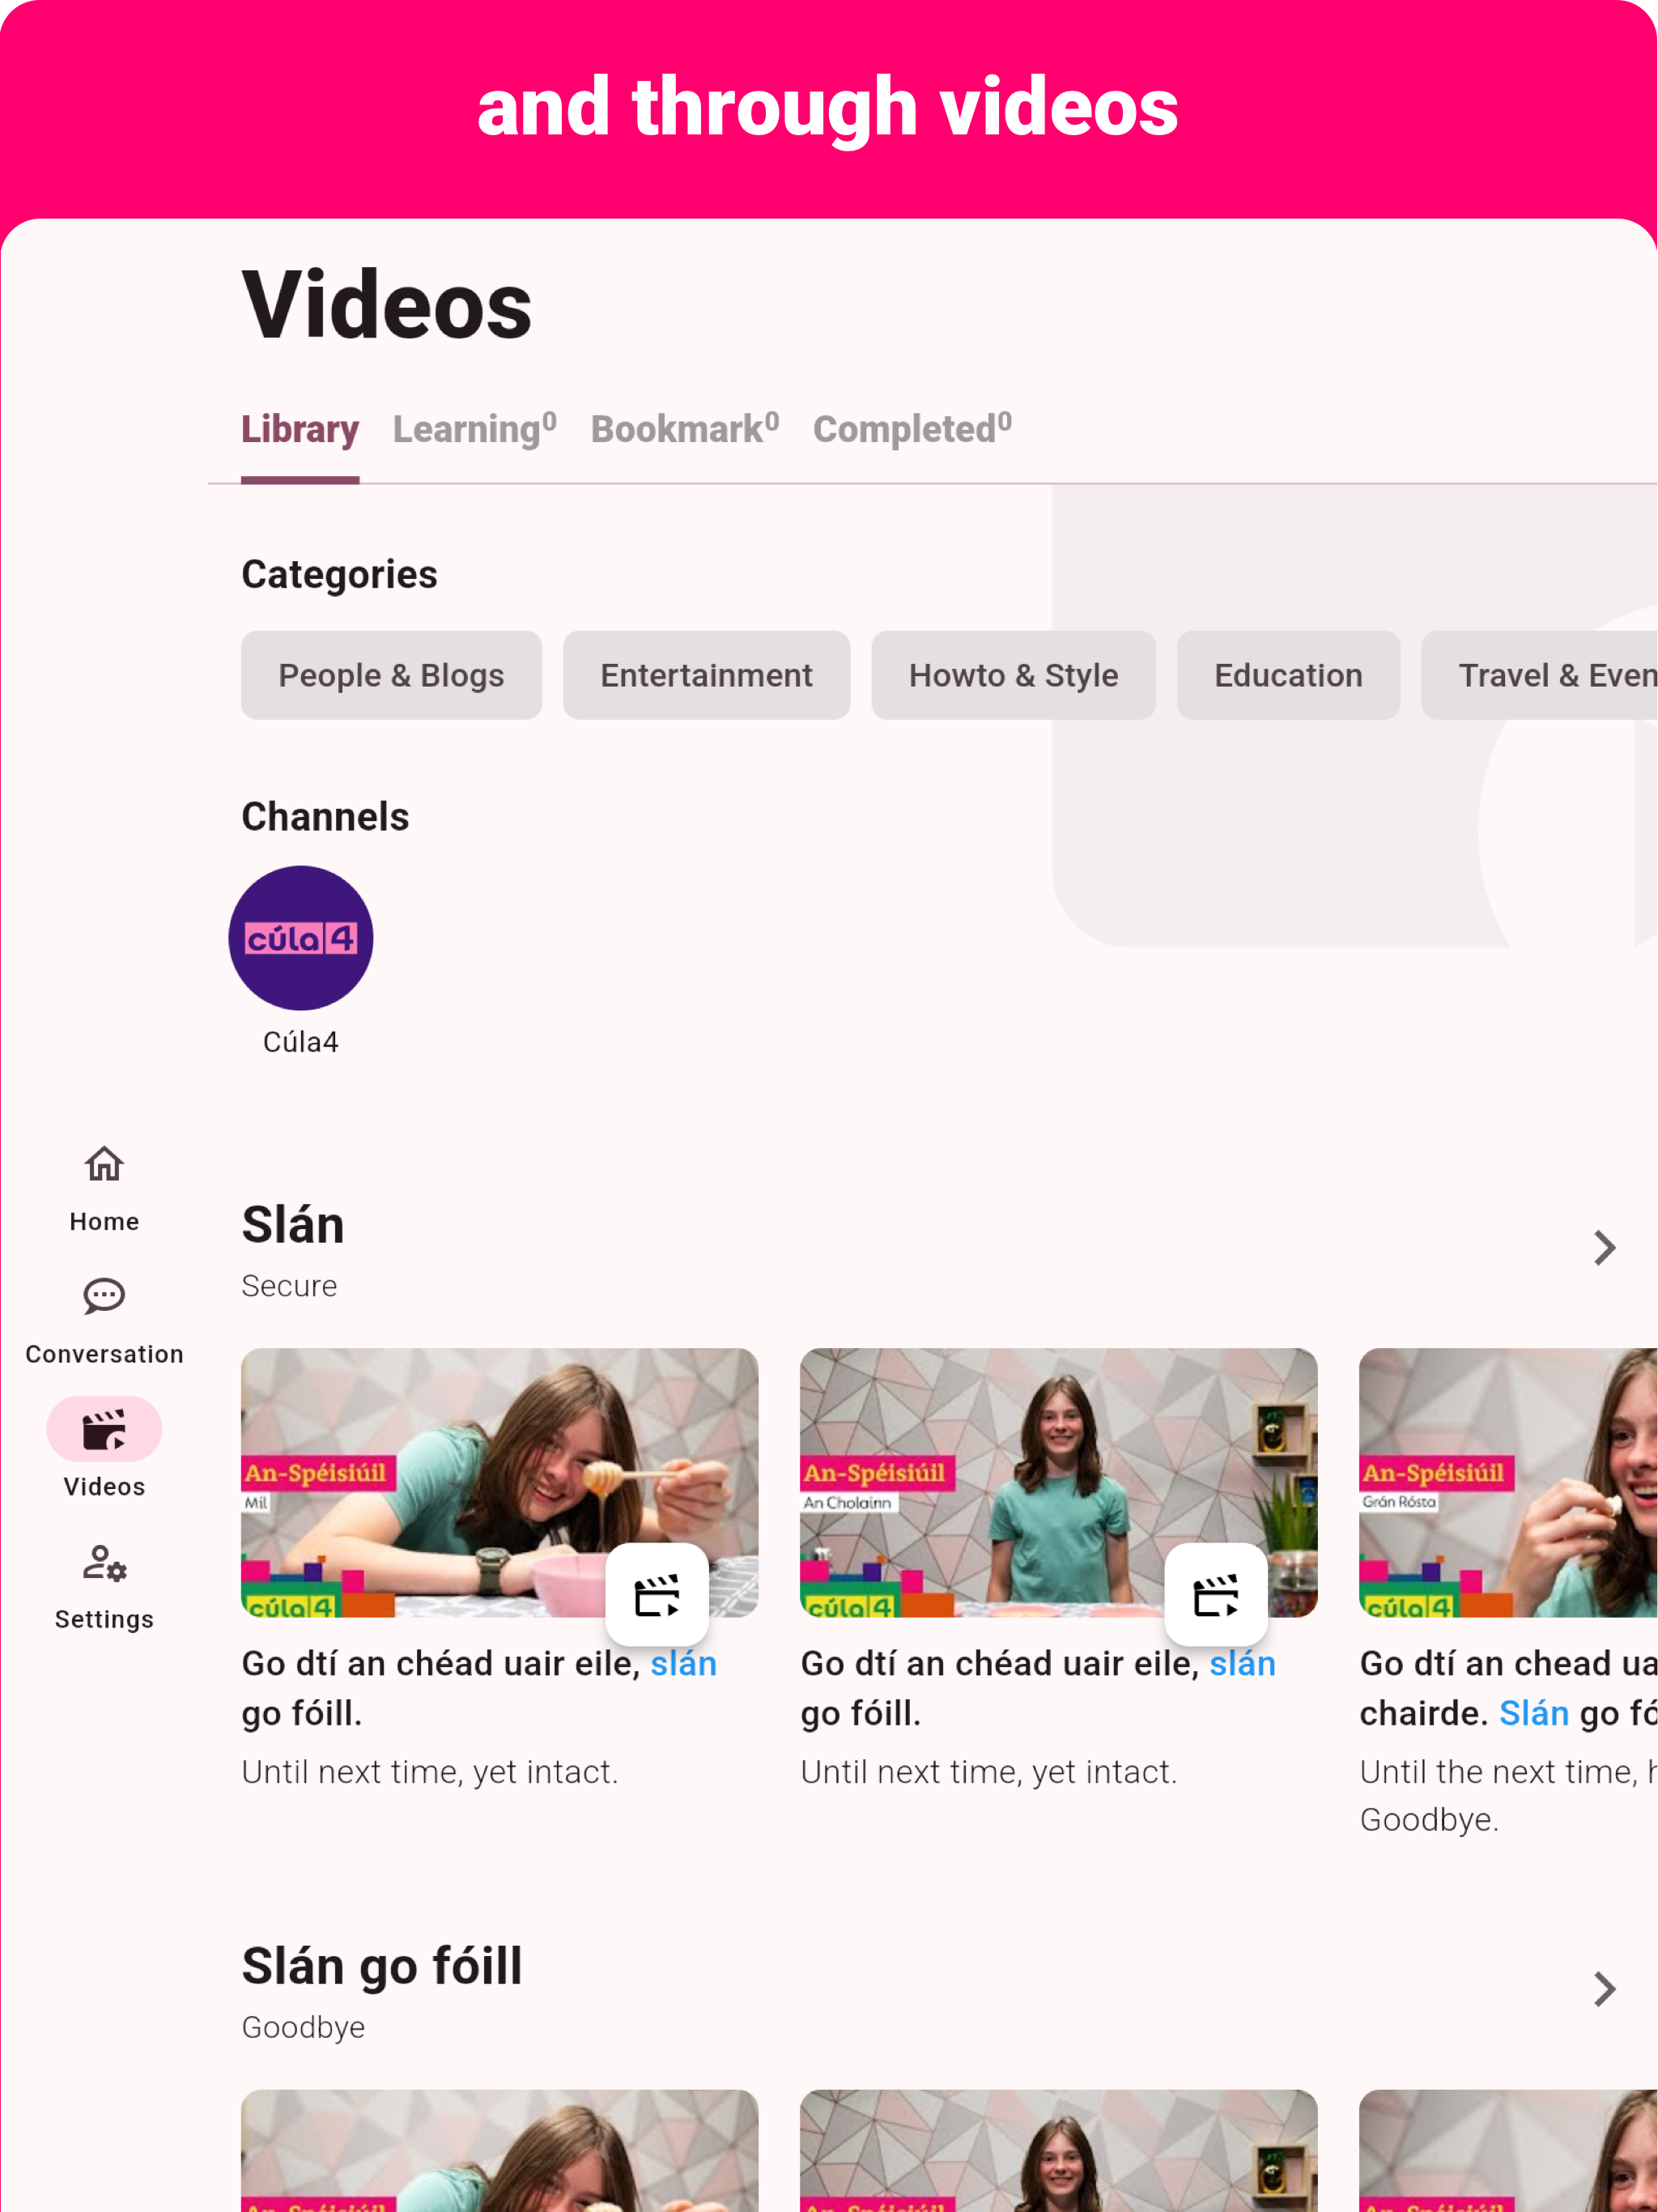
Task: Tap the Cúla4 channel logo
Action: click(x=301, y=938)
